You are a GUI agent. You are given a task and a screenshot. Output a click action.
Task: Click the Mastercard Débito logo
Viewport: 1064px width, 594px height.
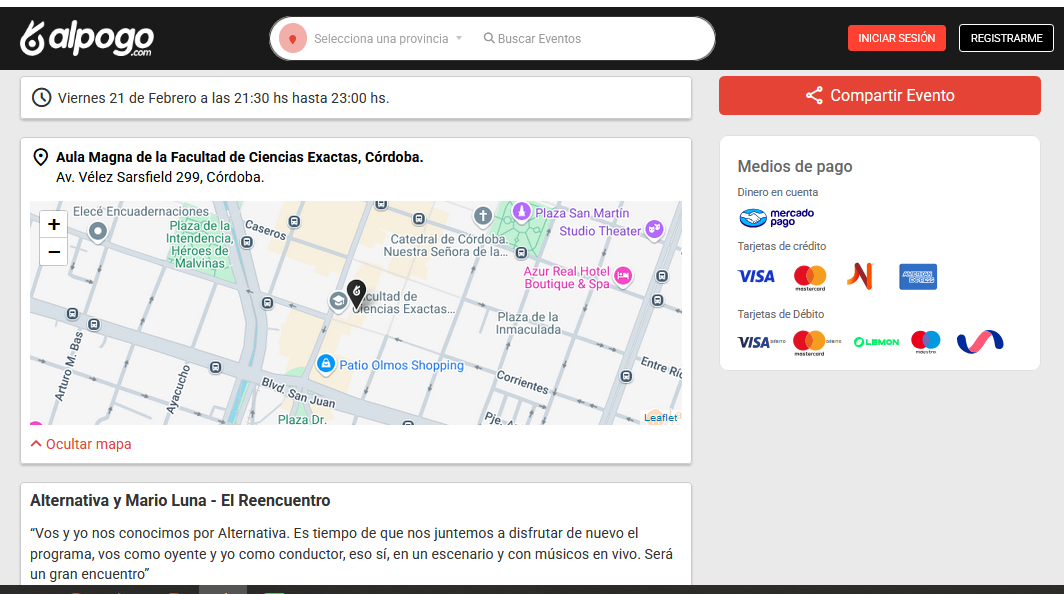(816, 342)
